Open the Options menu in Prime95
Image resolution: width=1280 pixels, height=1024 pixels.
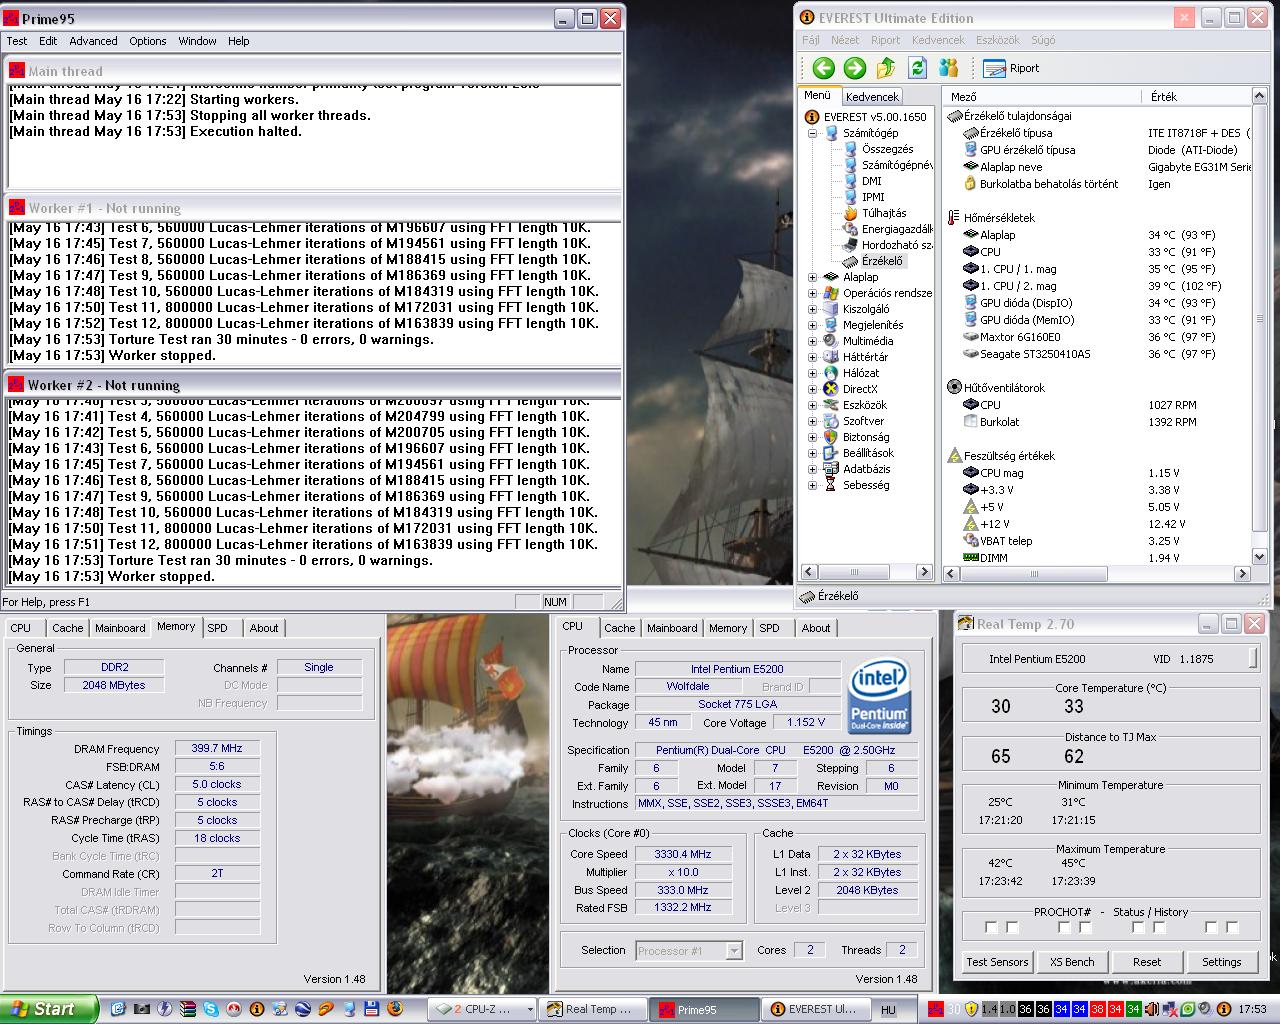coord(147,41)
